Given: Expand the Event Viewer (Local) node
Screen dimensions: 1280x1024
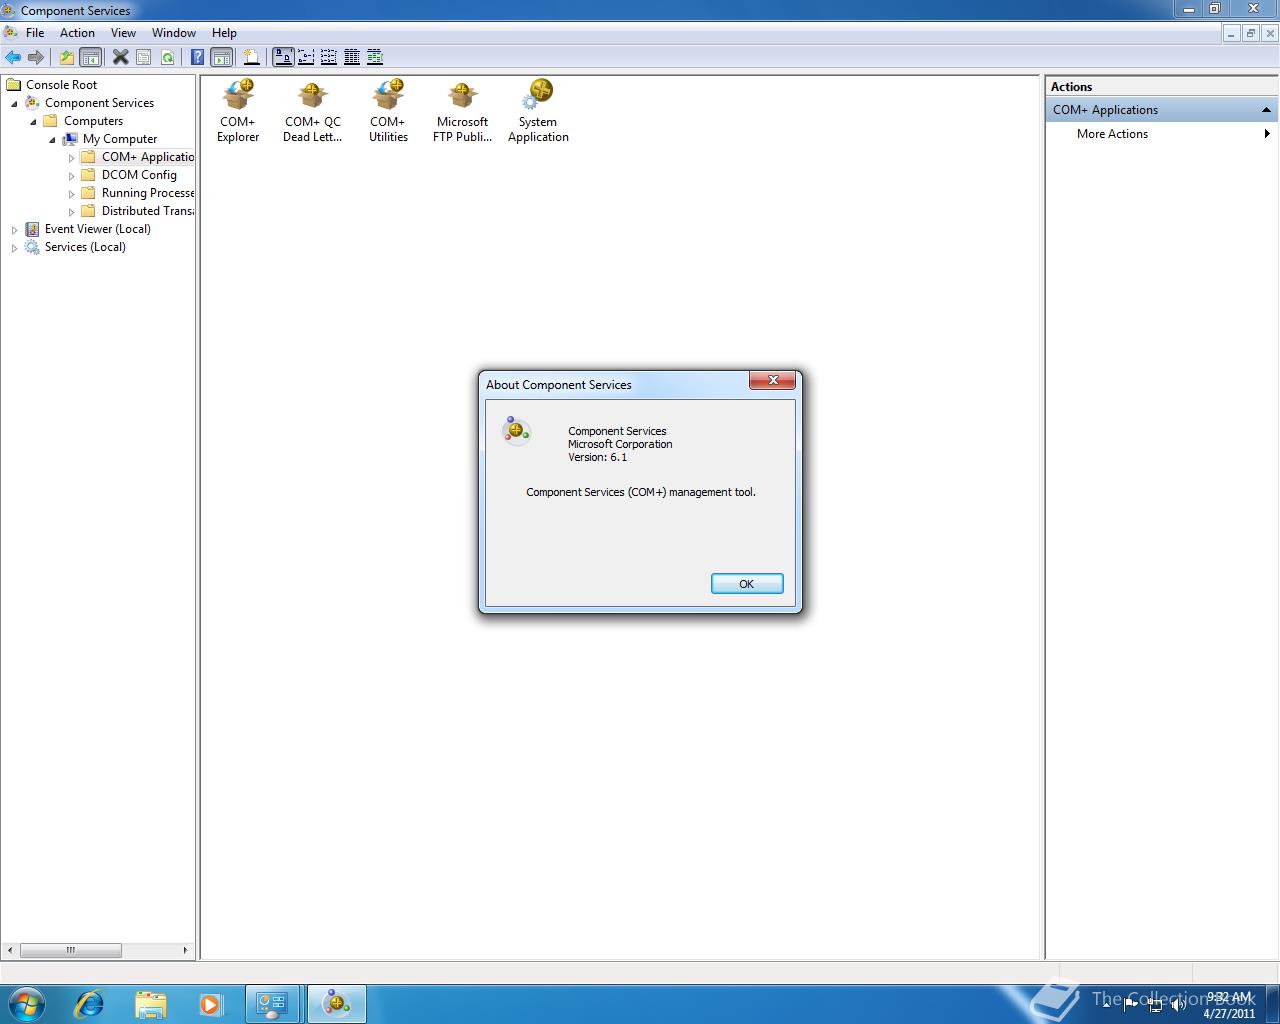Looking at the screenshot, I should [x=14, y=229].
